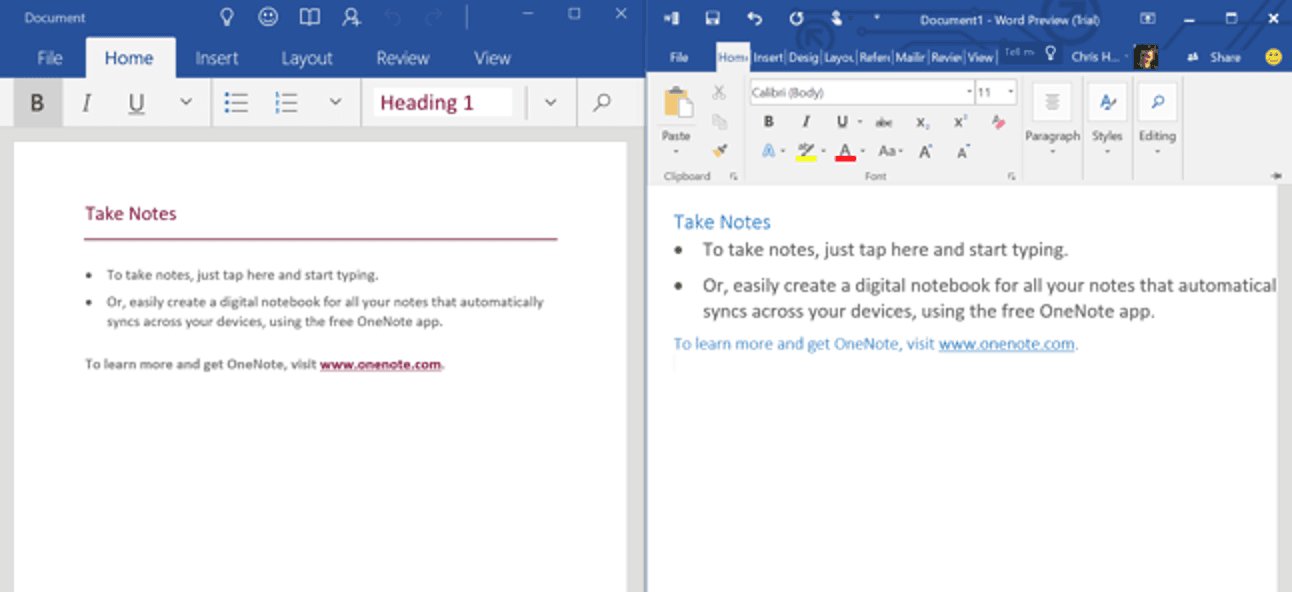Open Tell Me lightbulb in Word Mobile
The height and width of the screenshot is (592, 1292).
pyautogui.click(x=227, y=17)
